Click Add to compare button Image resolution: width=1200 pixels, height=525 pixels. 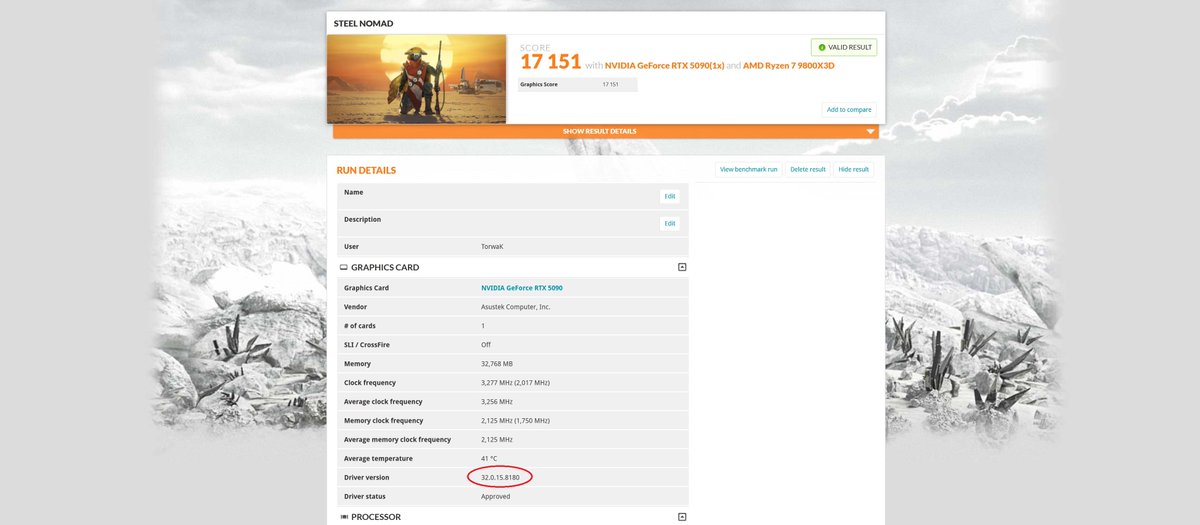pyautogui.click(x=848, y=109)
